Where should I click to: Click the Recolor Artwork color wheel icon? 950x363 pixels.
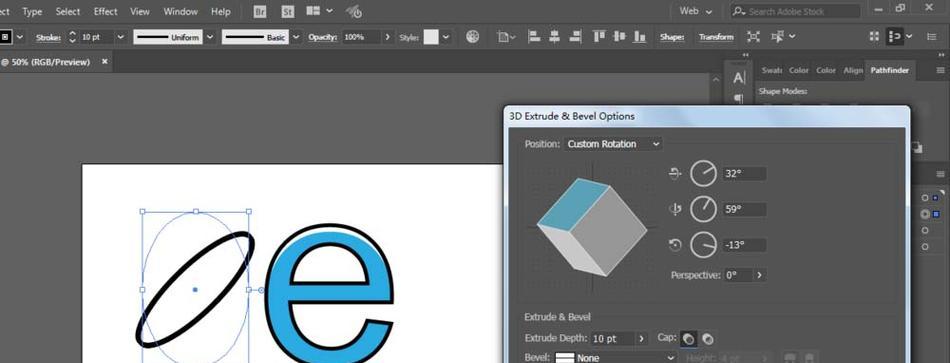click(473, 37)
